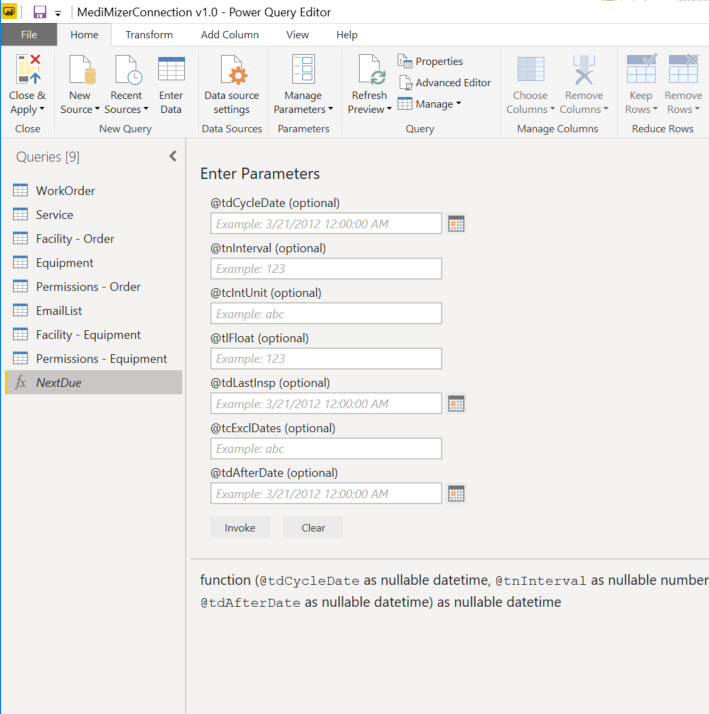
Task: Click the @tnInterval input field
Action: point(326,269)
